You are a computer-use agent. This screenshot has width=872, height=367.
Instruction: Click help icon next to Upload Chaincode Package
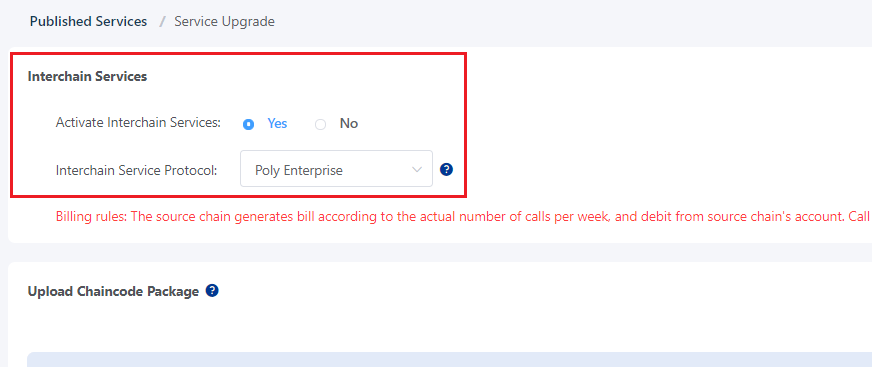[x=212, y=290]
